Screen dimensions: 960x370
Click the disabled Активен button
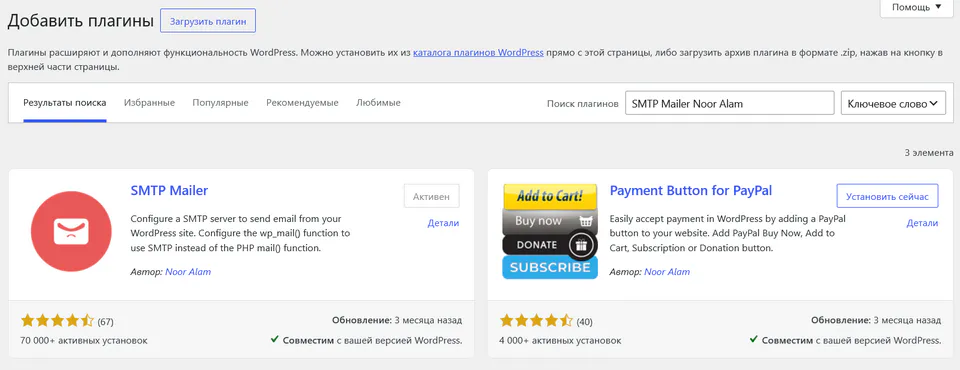click(432, 197)
